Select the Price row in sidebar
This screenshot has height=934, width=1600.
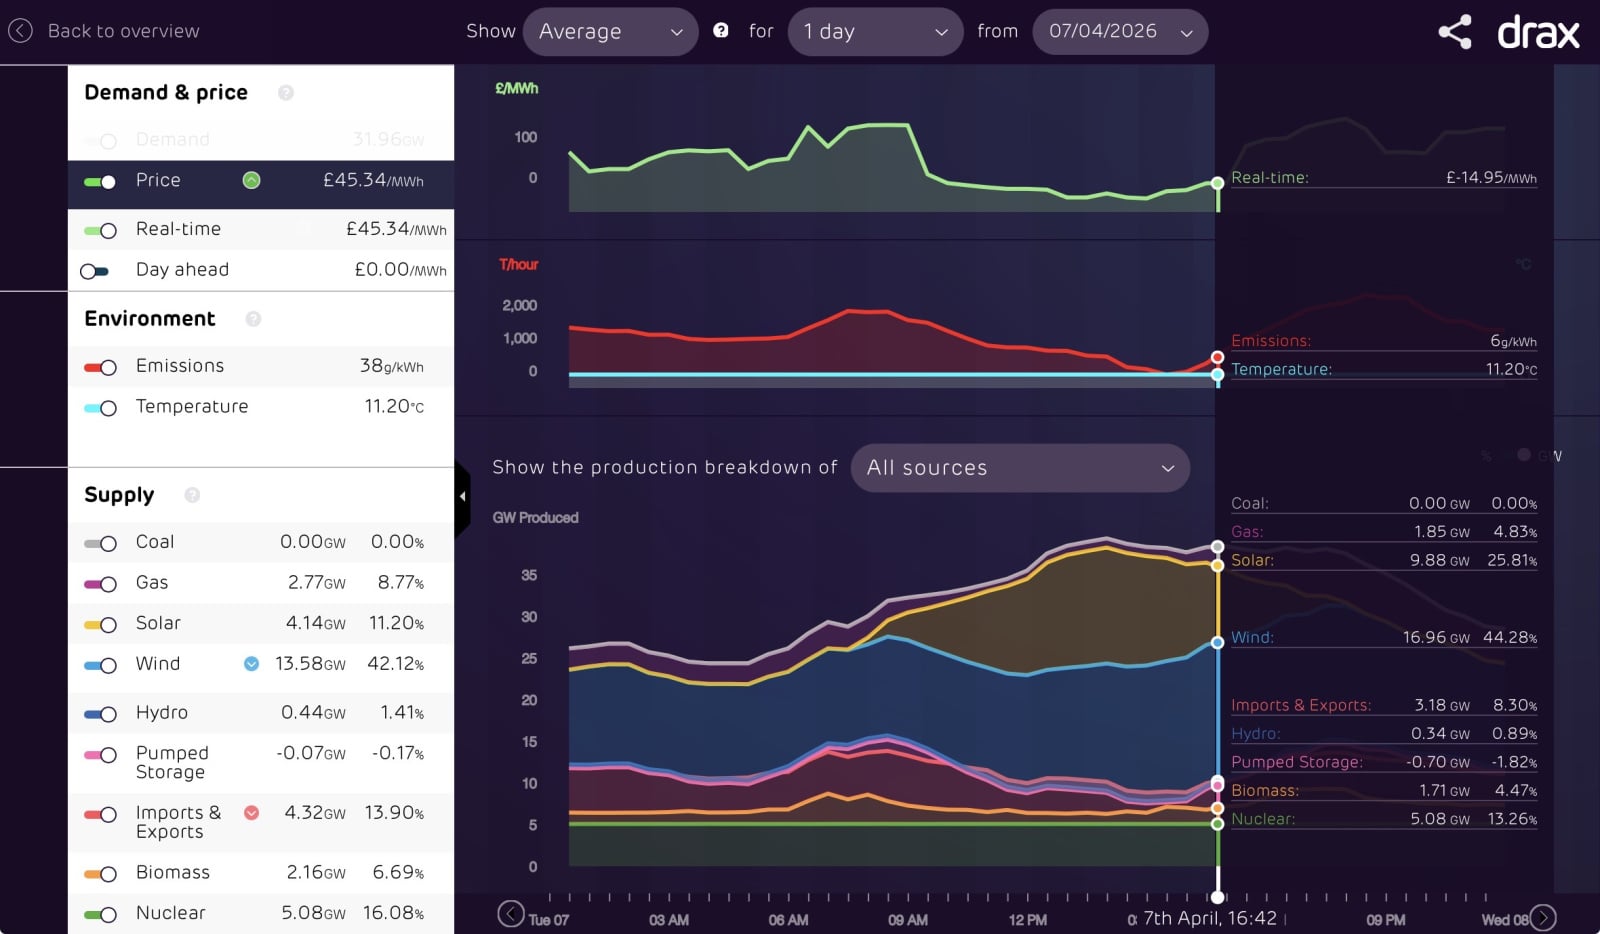coord(260,181)
